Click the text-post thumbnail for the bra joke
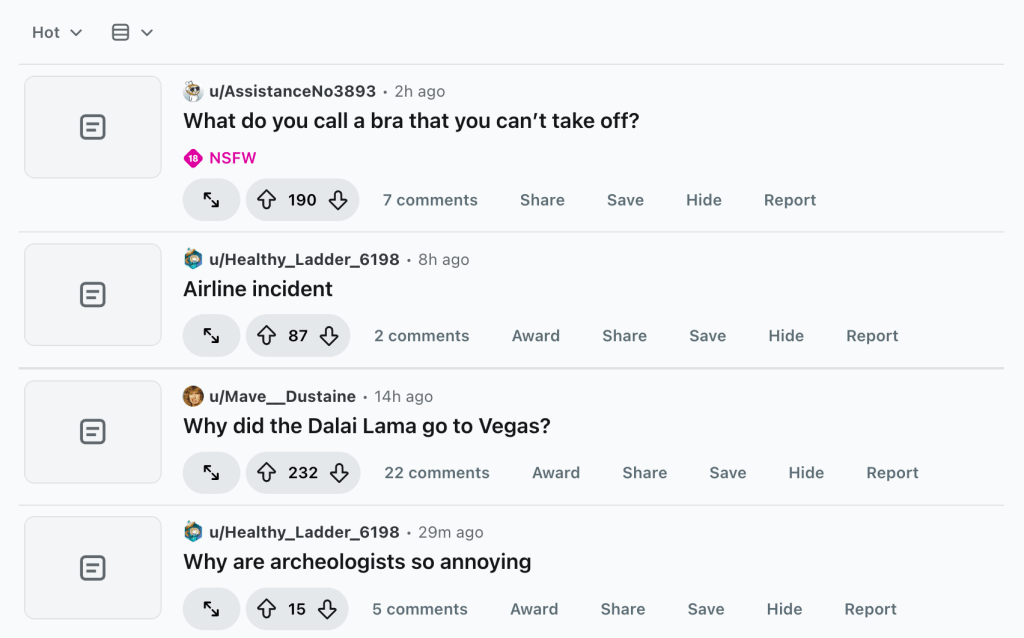 pos(93,127)
